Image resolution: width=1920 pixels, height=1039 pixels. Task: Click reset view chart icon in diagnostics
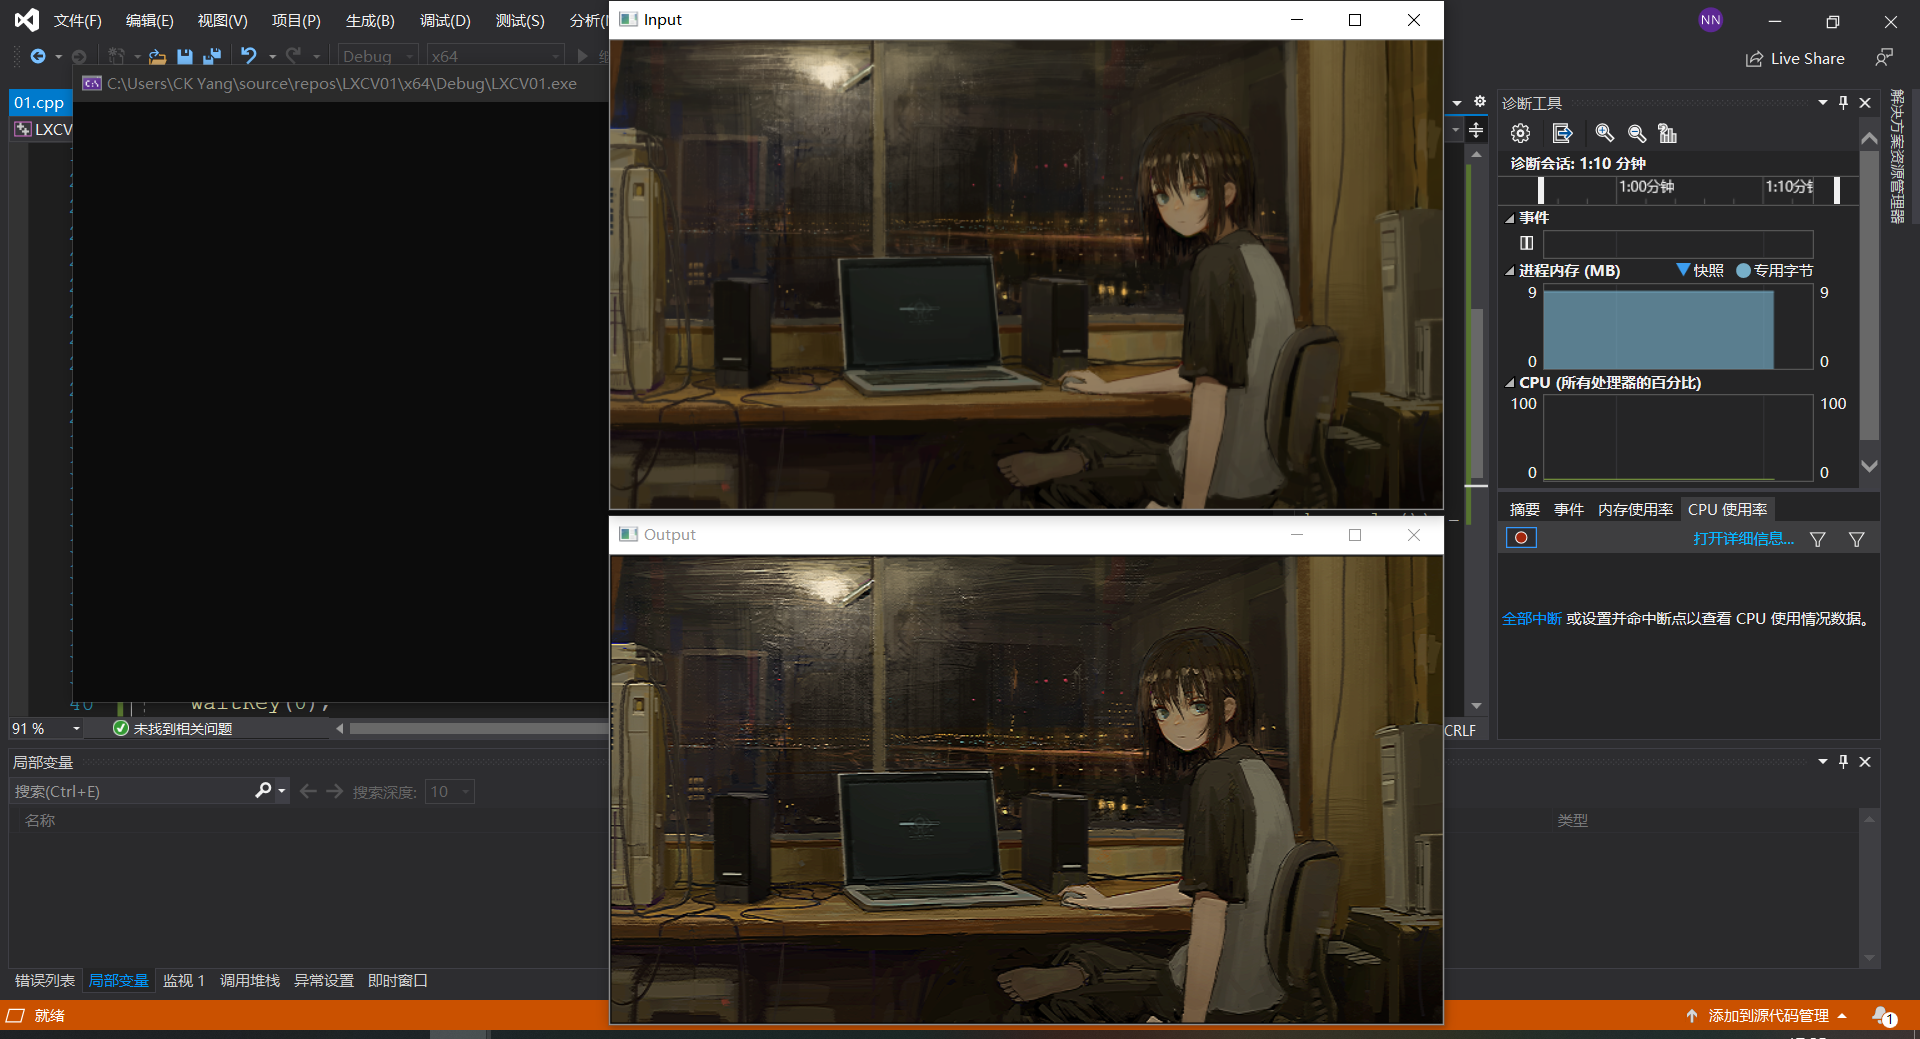[x=1667, y=133]
